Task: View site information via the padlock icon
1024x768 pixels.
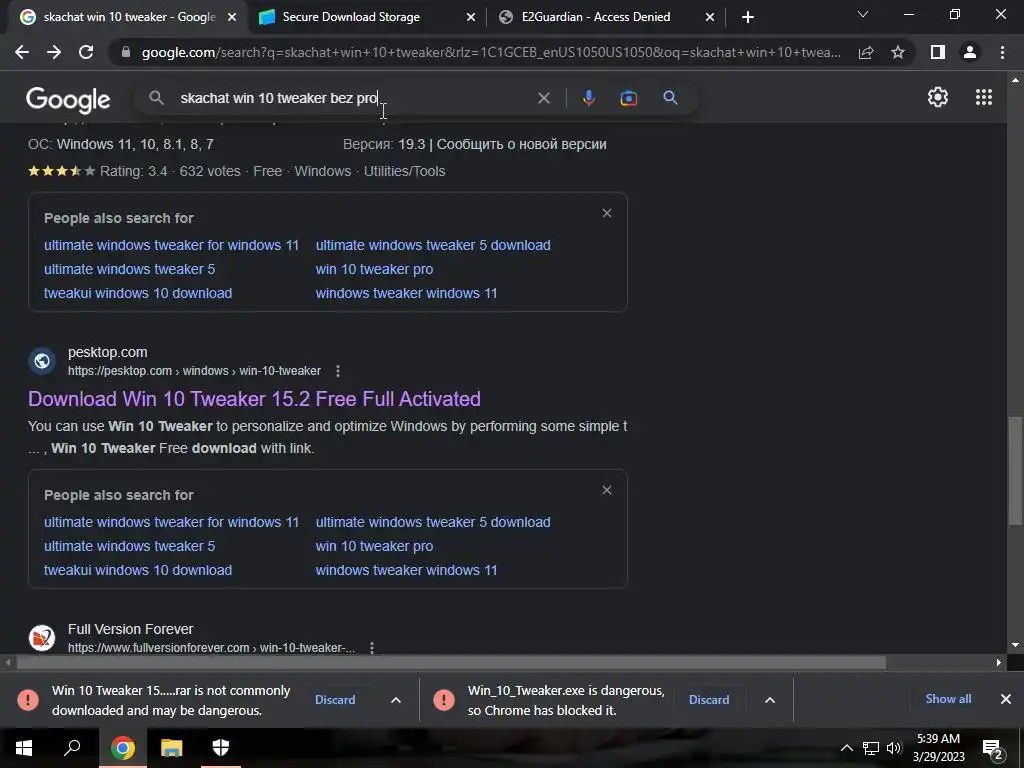Action: pos(125,52)
